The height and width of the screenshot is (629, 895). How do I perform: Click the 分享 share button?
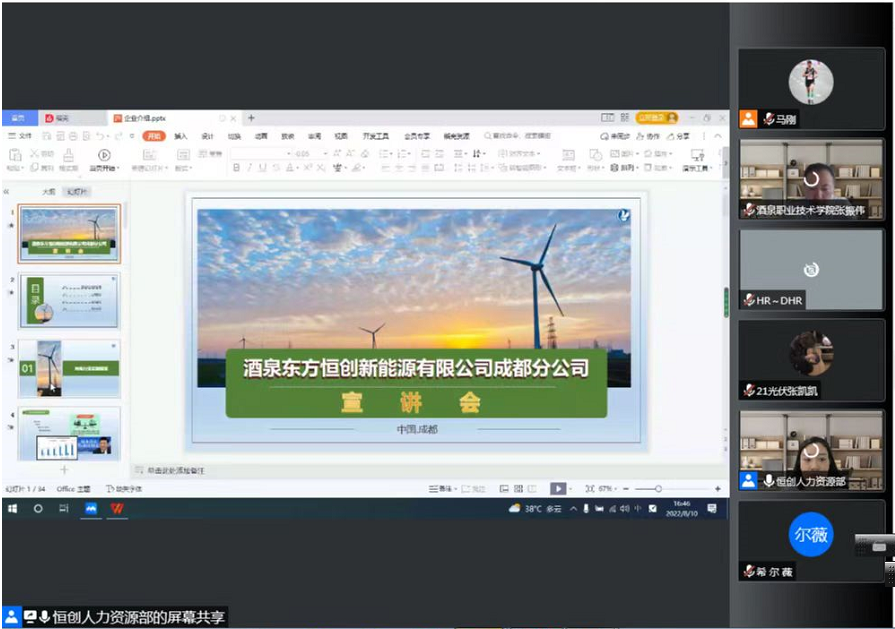(679, 136)
